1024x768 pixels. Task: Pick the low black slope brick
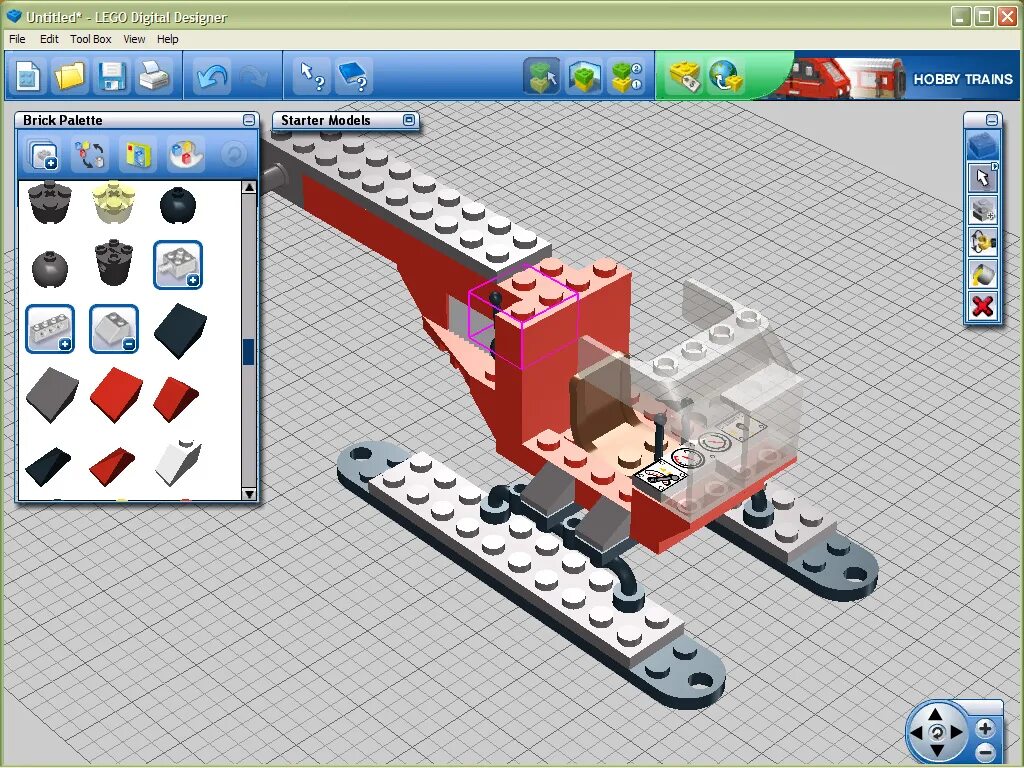tap(48, 466)
